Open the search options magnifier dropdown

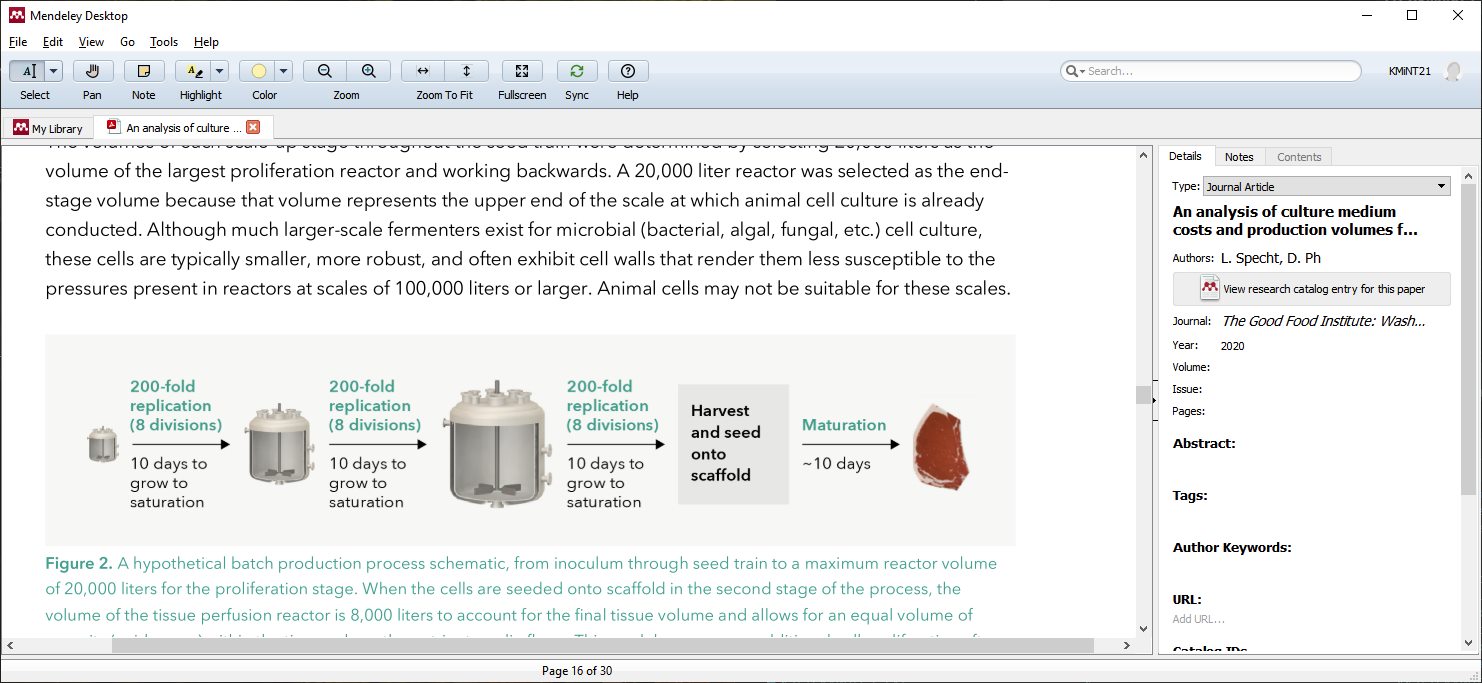click(x=1075, y=71)
